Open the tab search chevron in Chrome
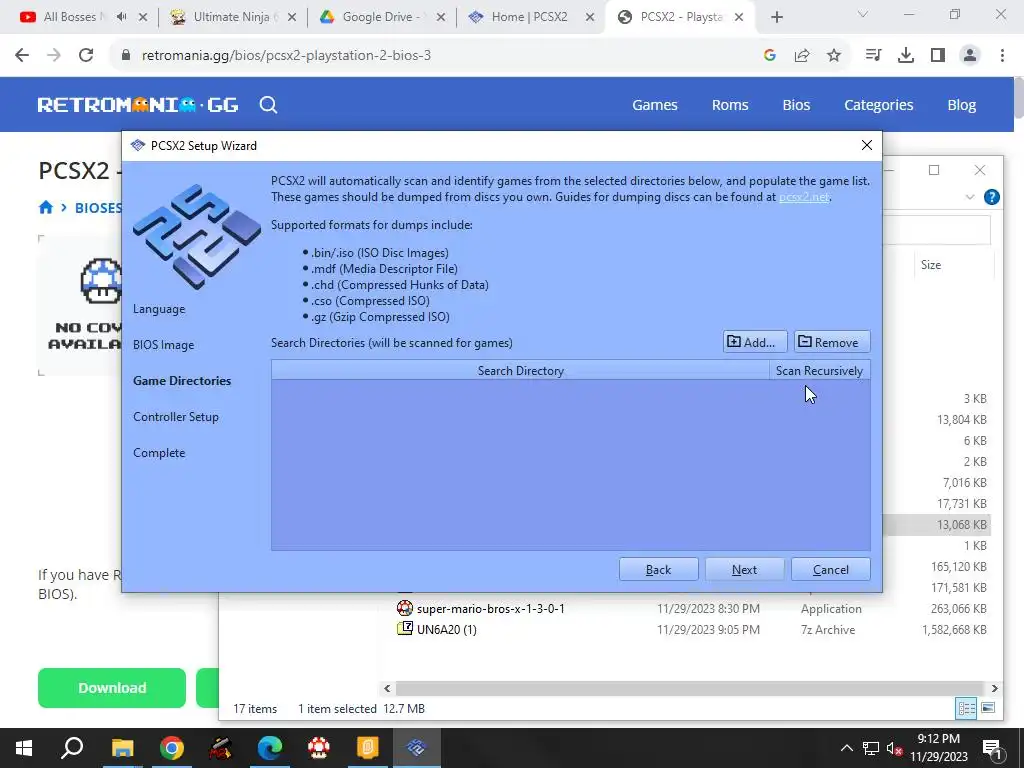This screenshot has width=1024, height=768. coord(863,14)
